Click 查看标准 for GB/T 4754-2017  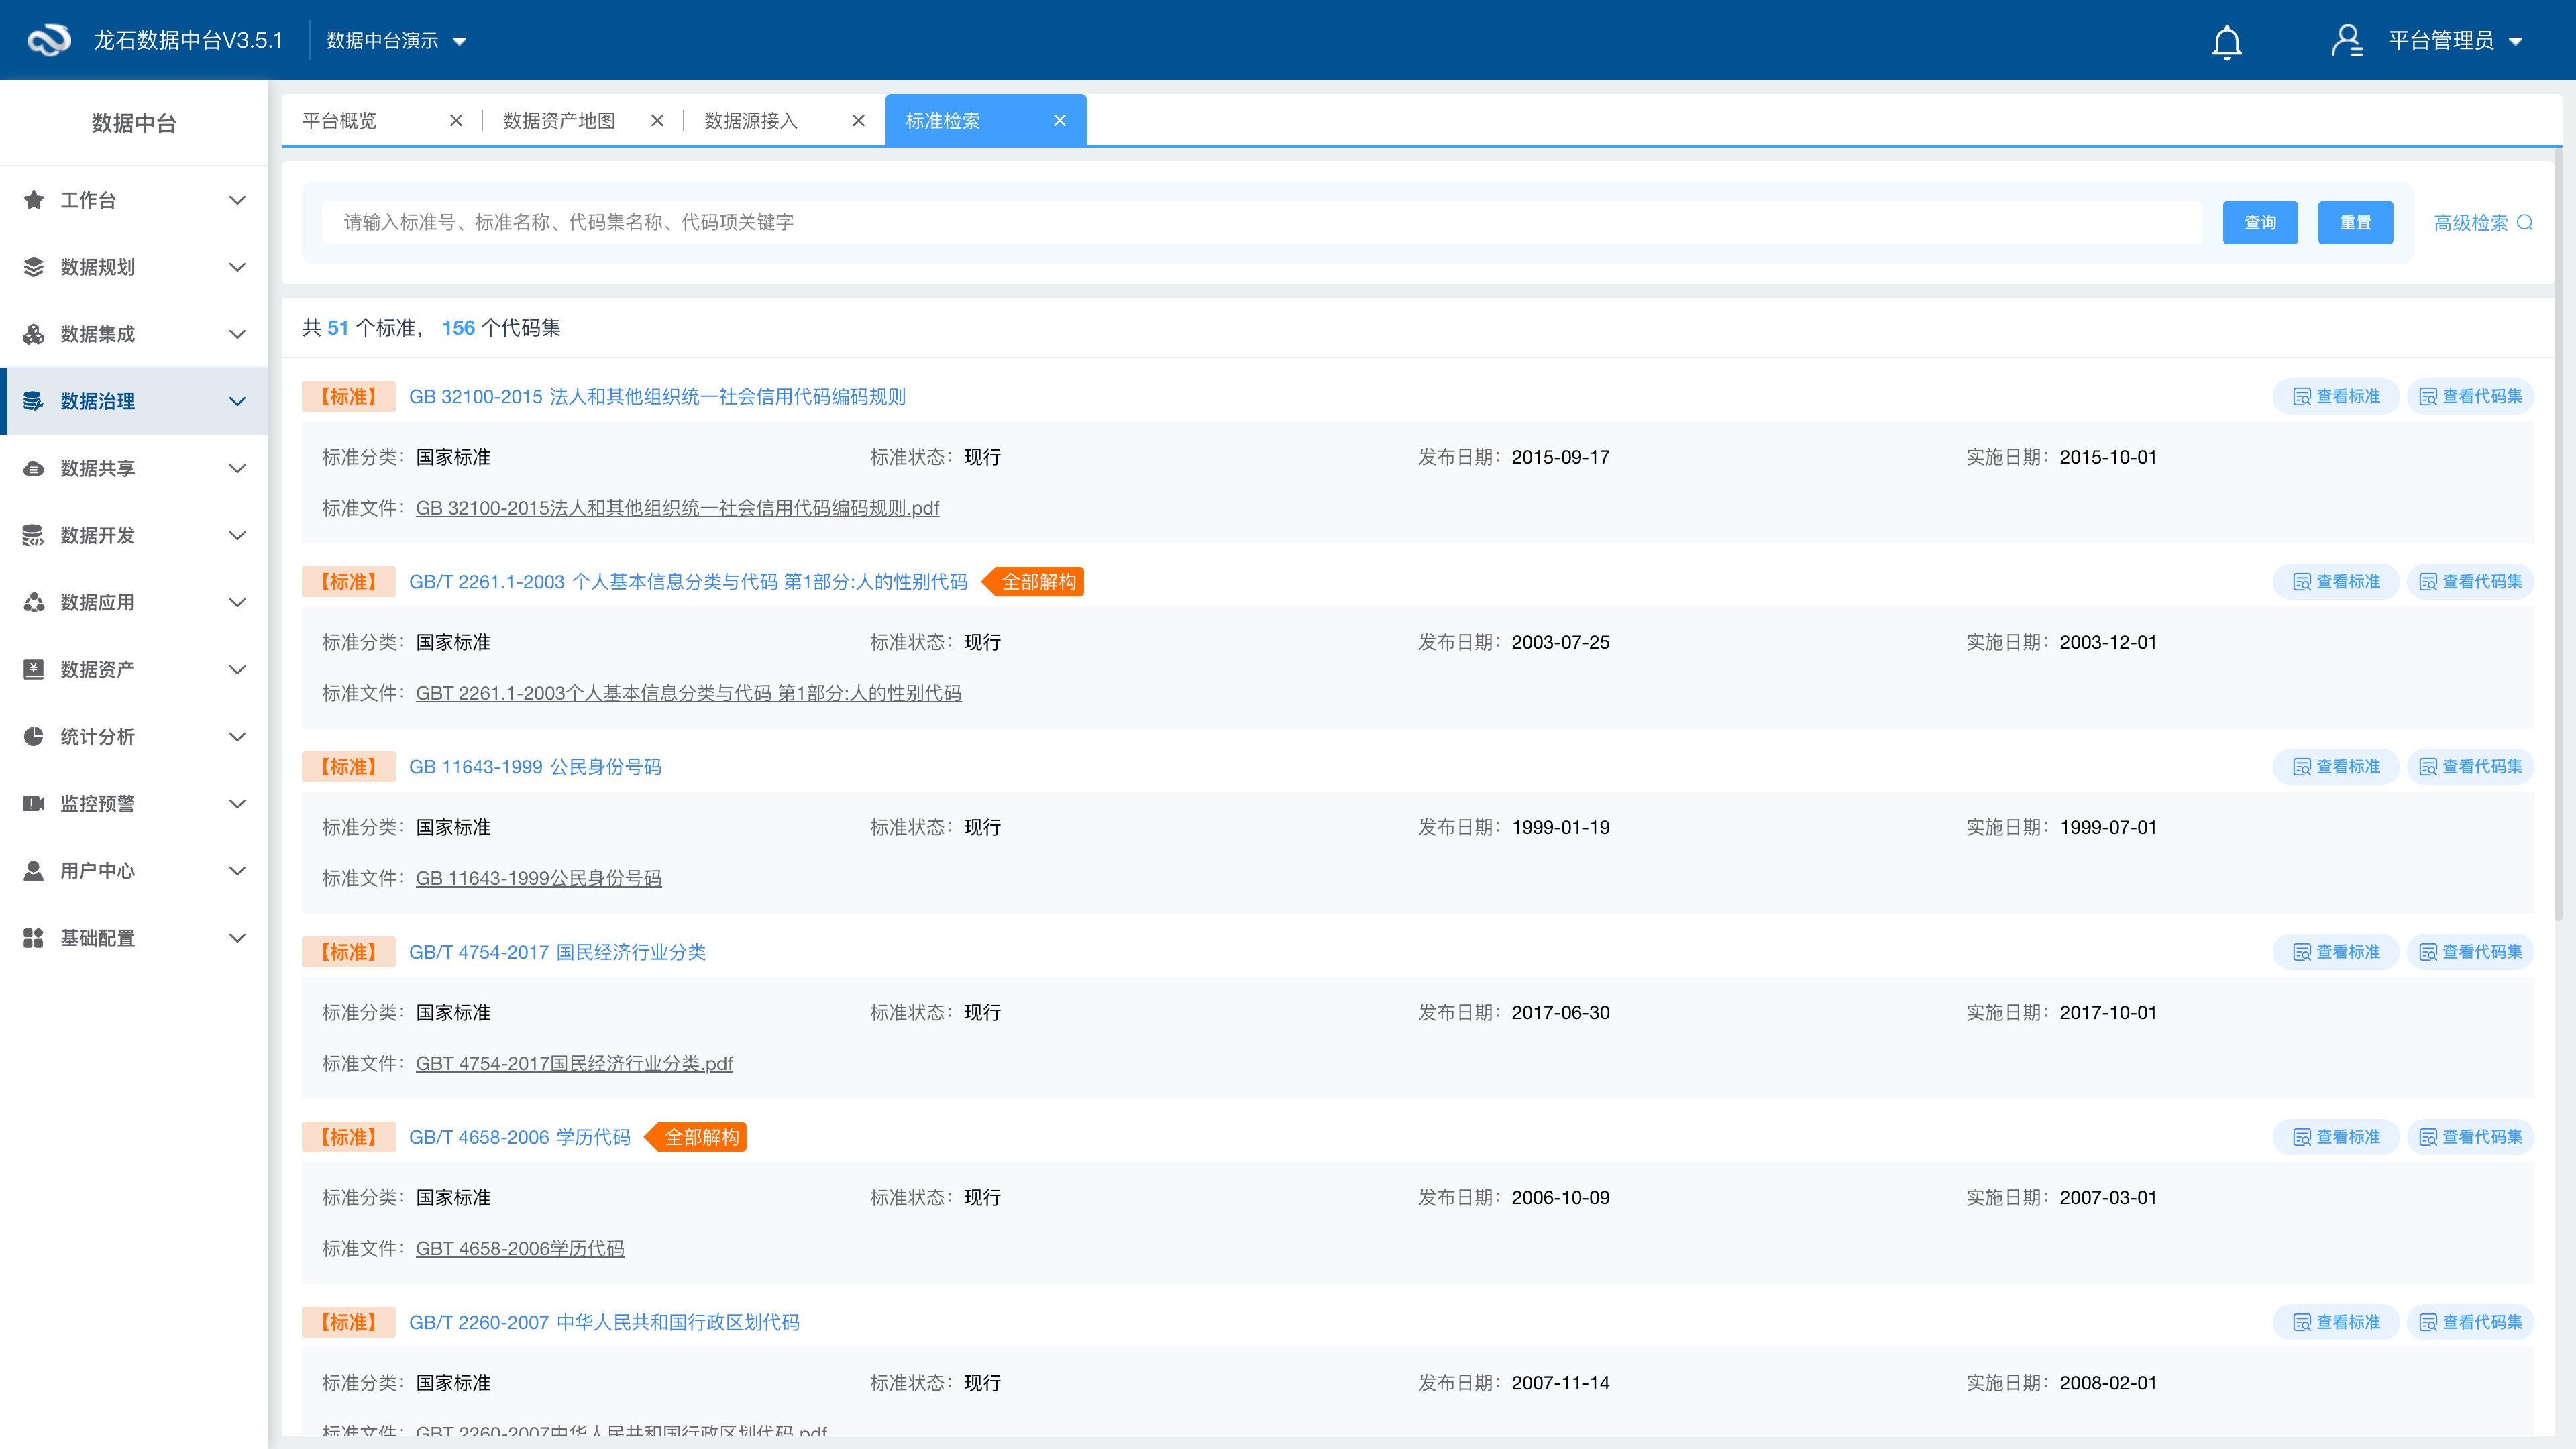pos(2336,951)
